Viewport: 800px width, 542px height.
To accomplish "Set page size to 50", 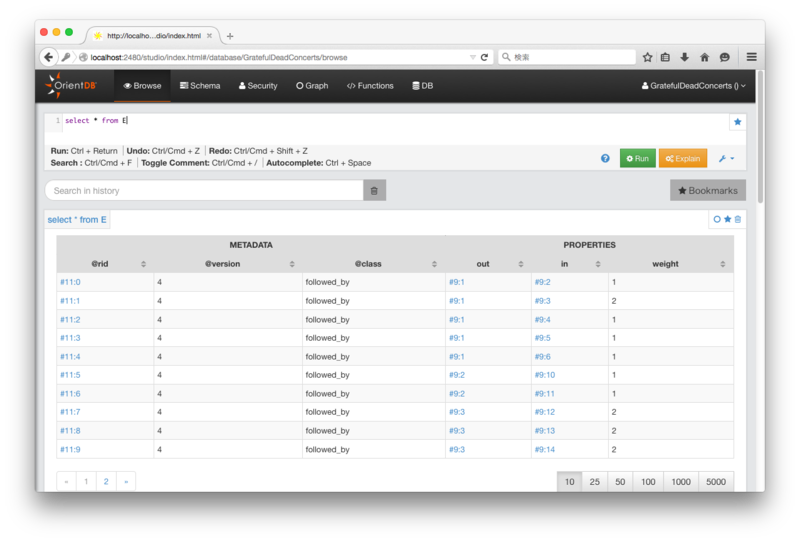I will pyautogui.click(x=620, y=482).
